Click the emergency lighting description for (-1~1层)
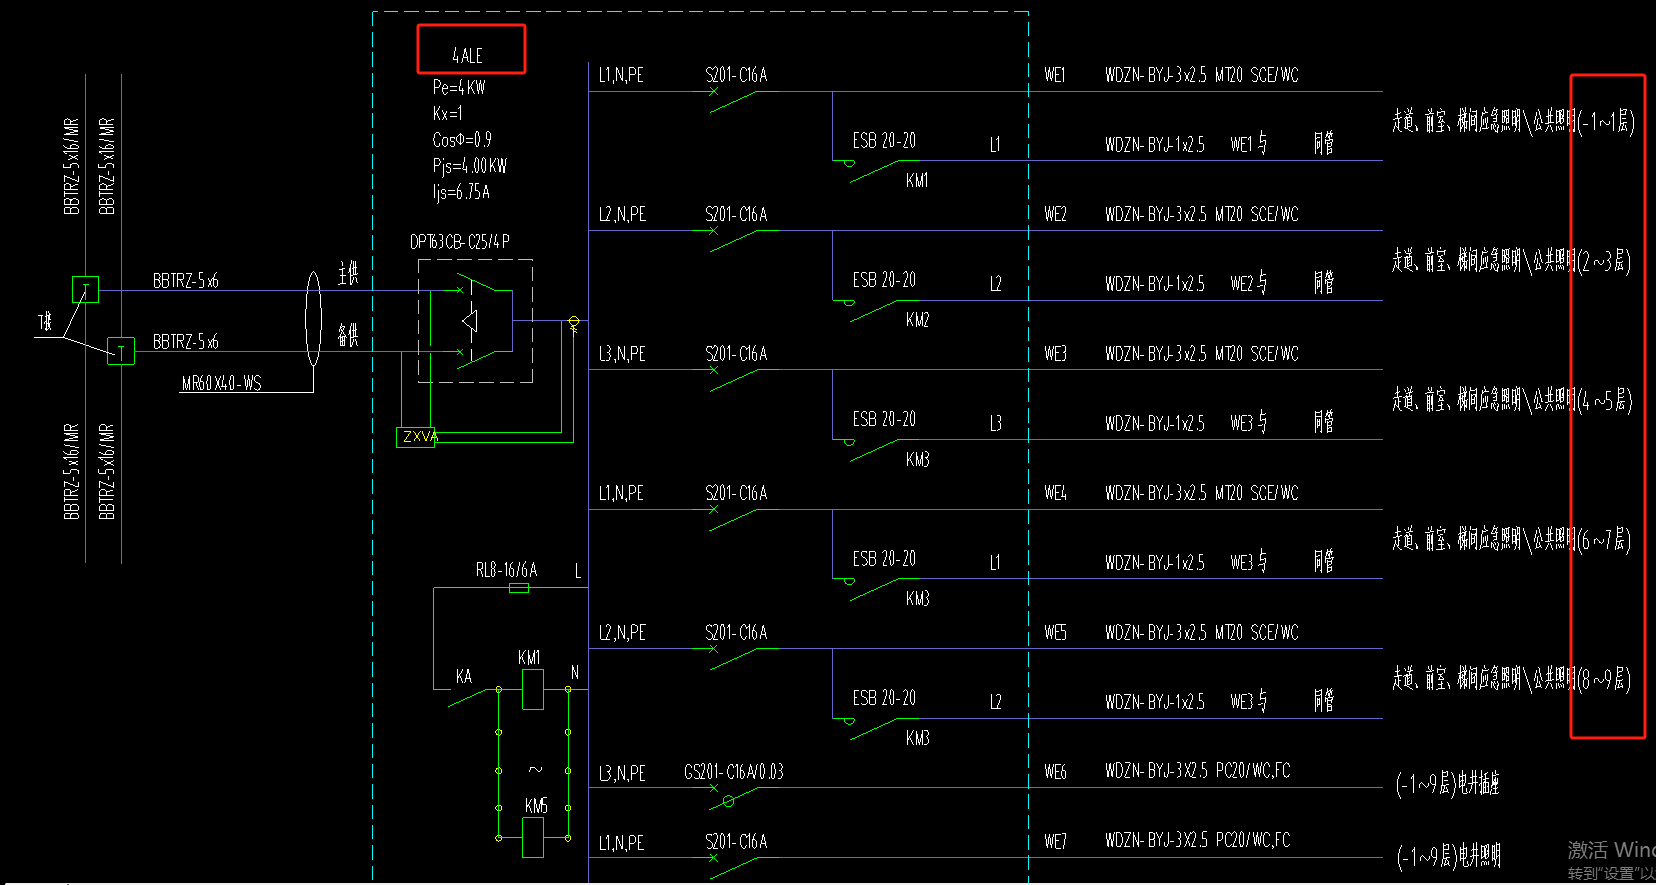1656x885 pixels. 1513,122
